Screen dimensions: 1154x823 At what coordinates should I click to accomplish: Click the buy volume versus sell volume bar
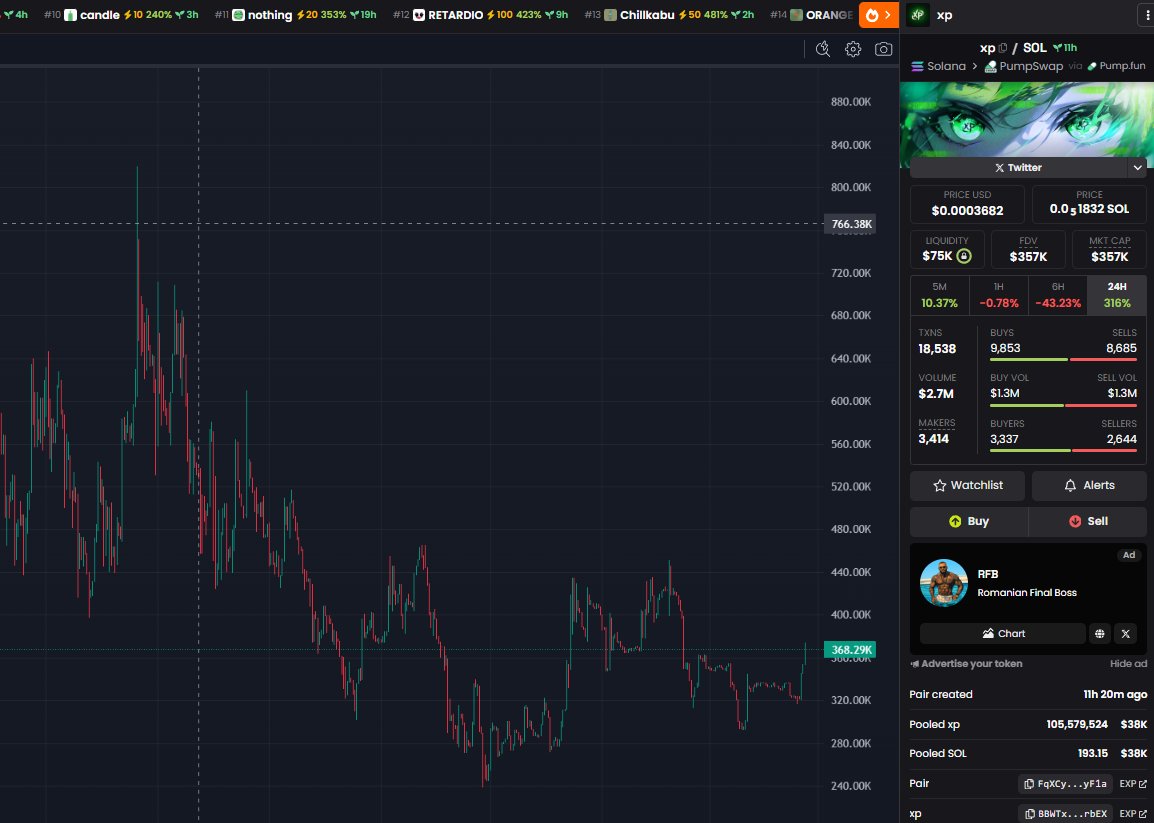pyautogui.click(x=1063, y=405)
